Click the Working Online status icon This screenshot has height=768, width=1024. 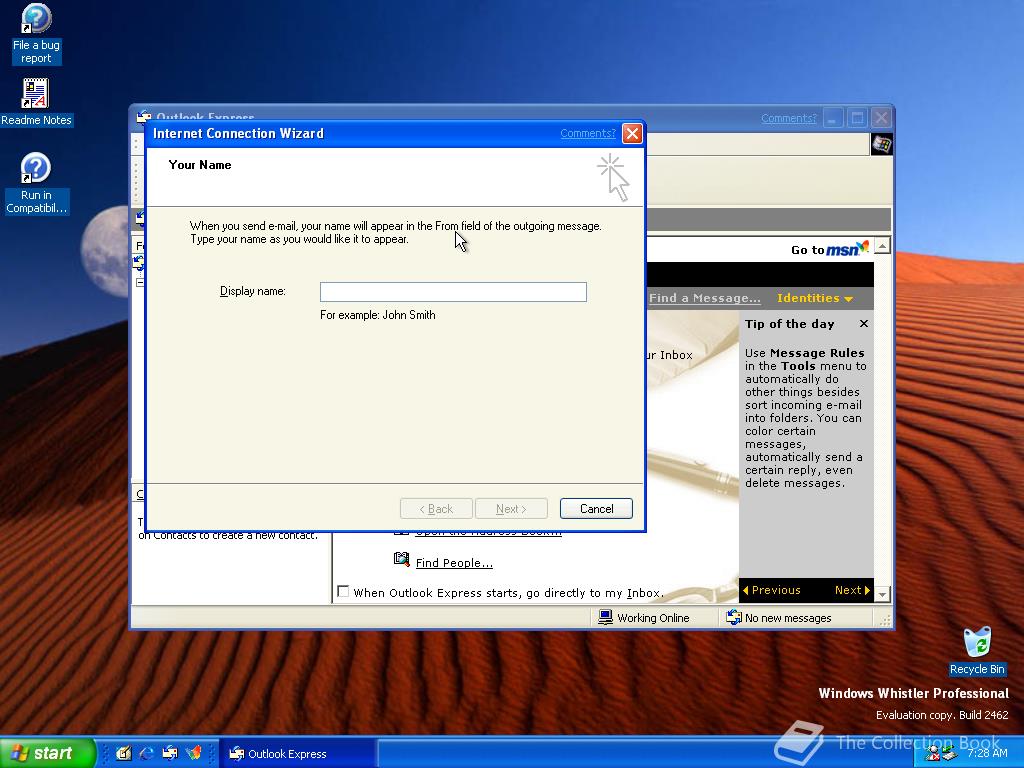point(605,617)
